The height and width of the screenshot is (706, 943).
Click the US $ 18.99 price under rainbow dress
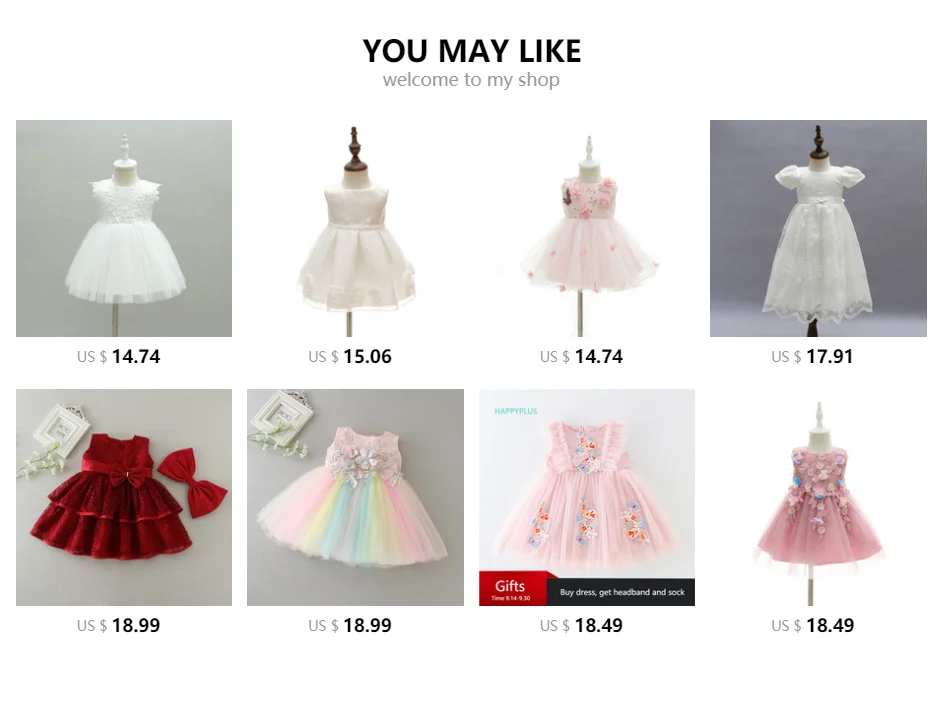pos(350,625)
